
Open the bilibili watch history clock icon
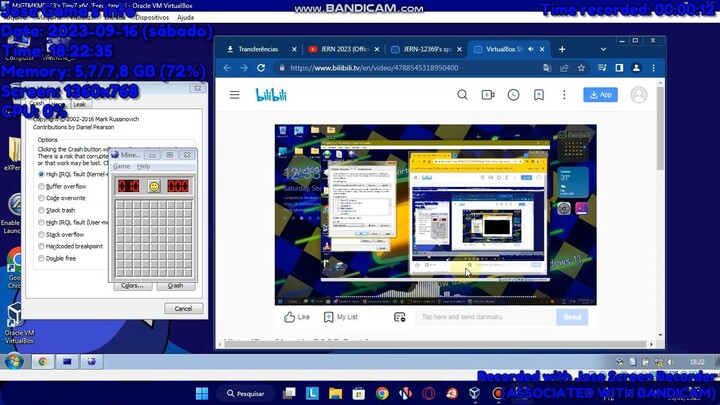pyautogui.click(x=513, y=95)
